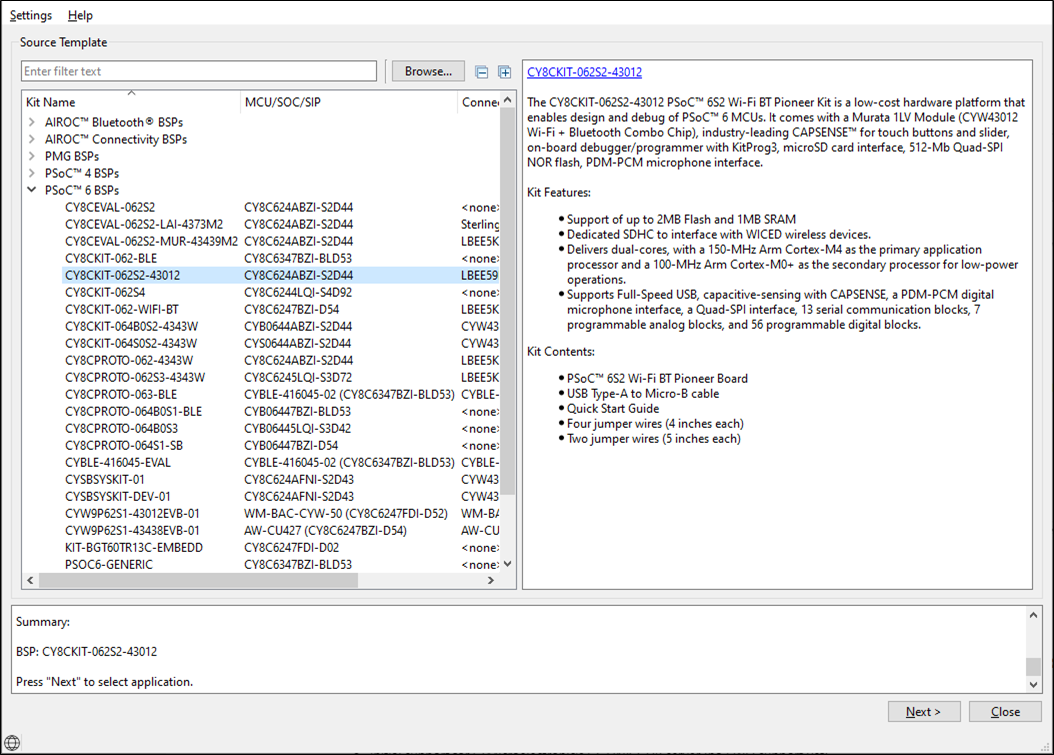
Task: Click the Next > button
Action: pos(924,711)
